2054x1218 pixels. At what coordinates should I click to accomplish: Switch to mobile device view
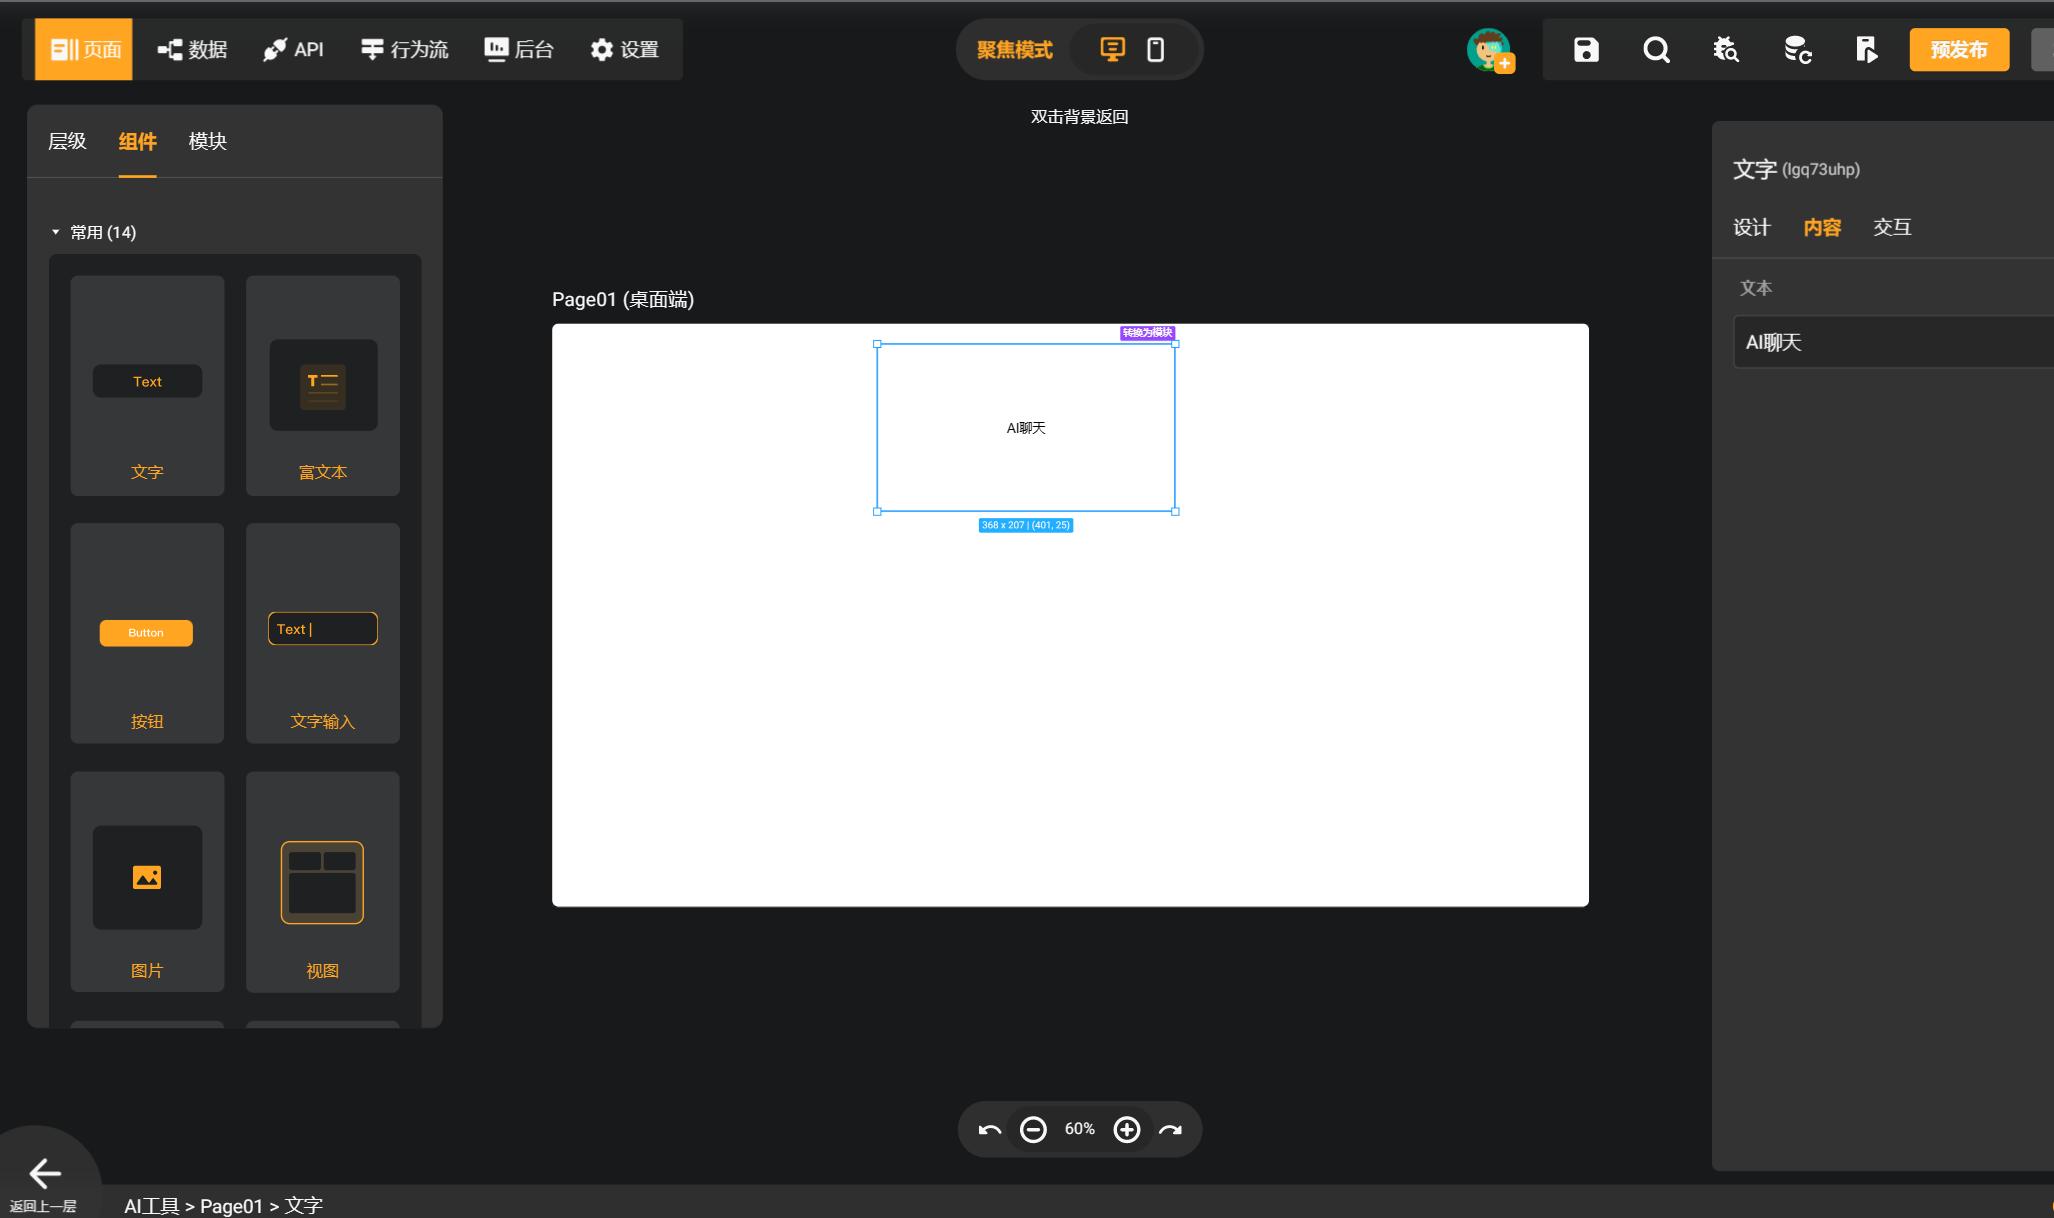1155,50
